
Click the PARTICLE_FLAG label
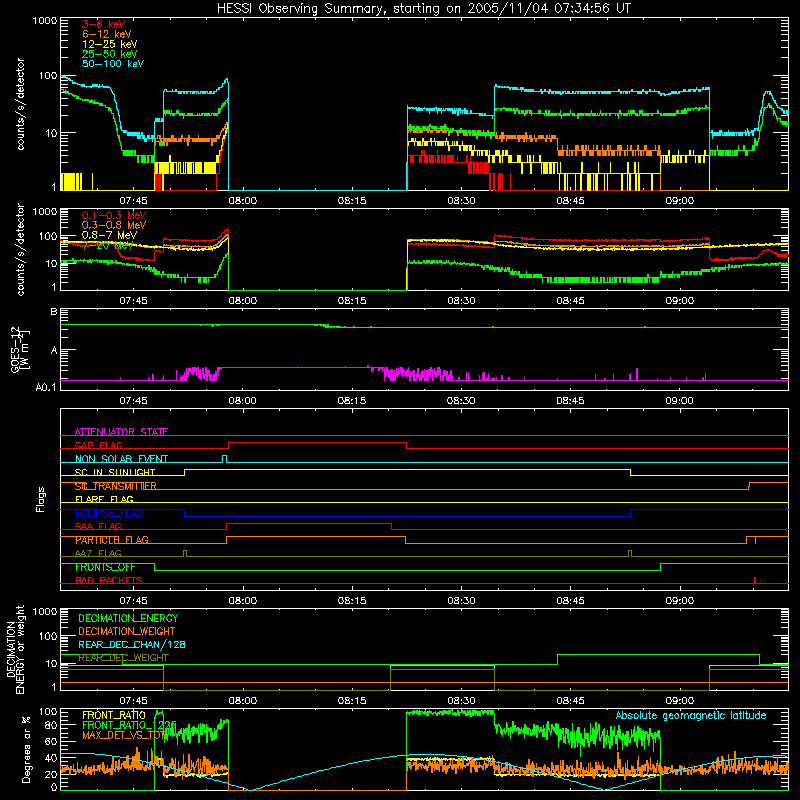coord(112,540)
